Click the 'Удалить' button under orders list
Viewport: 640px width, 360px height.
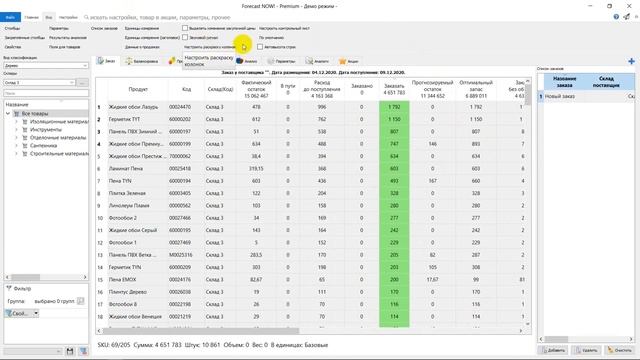586,350
